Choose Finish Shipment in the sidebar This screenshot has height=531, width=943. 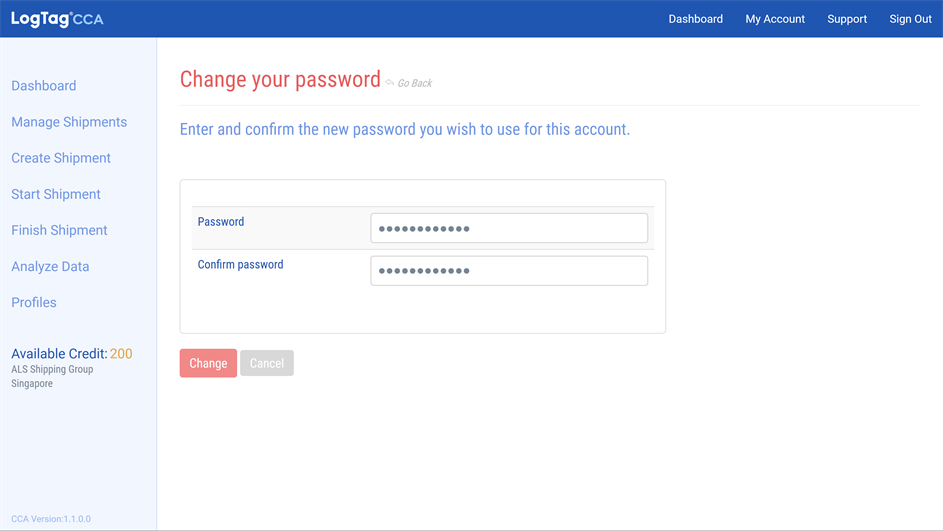pos(59,230)
